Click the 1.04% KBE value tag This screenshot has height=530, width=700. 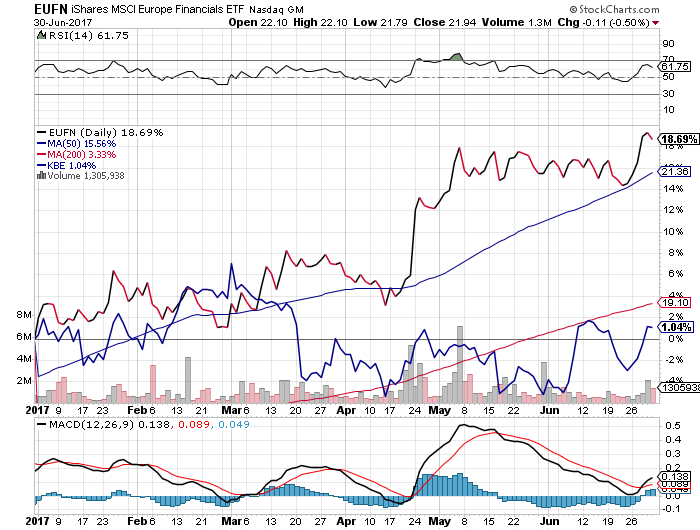tap(676, 327)
